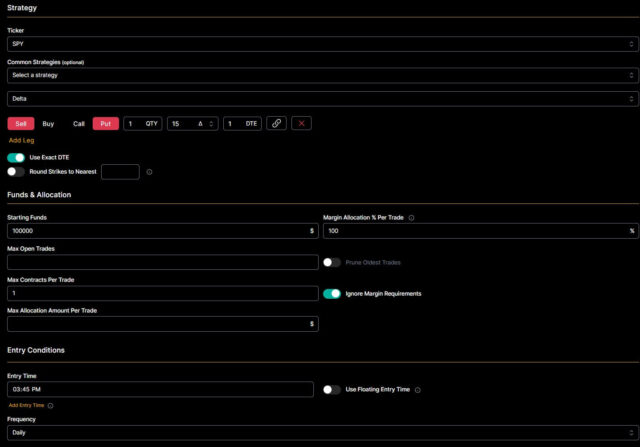Choose Call as the option type

tap(79, 123)
